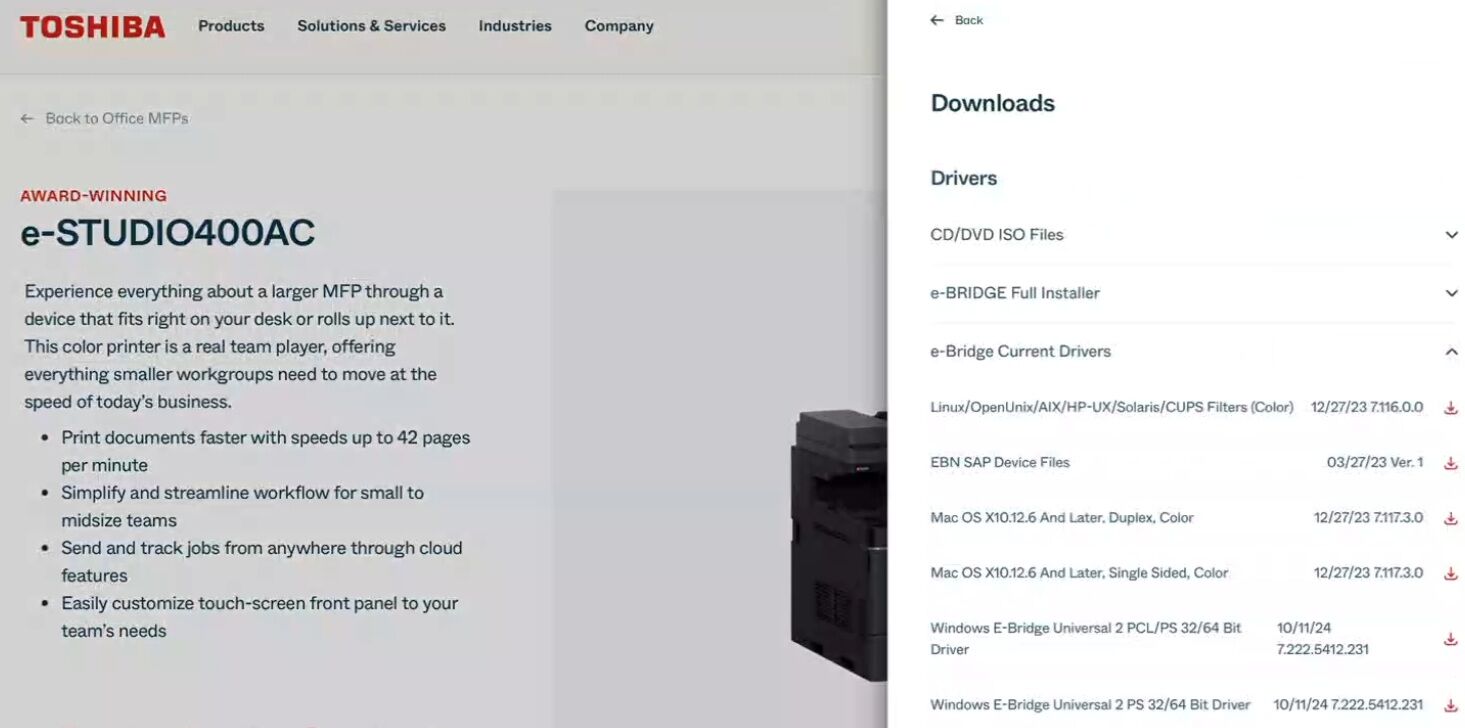Screen dimensions: 1465x728
Task: Download Mac OS Single Sided Color driver
Action: click(1451, 574)
